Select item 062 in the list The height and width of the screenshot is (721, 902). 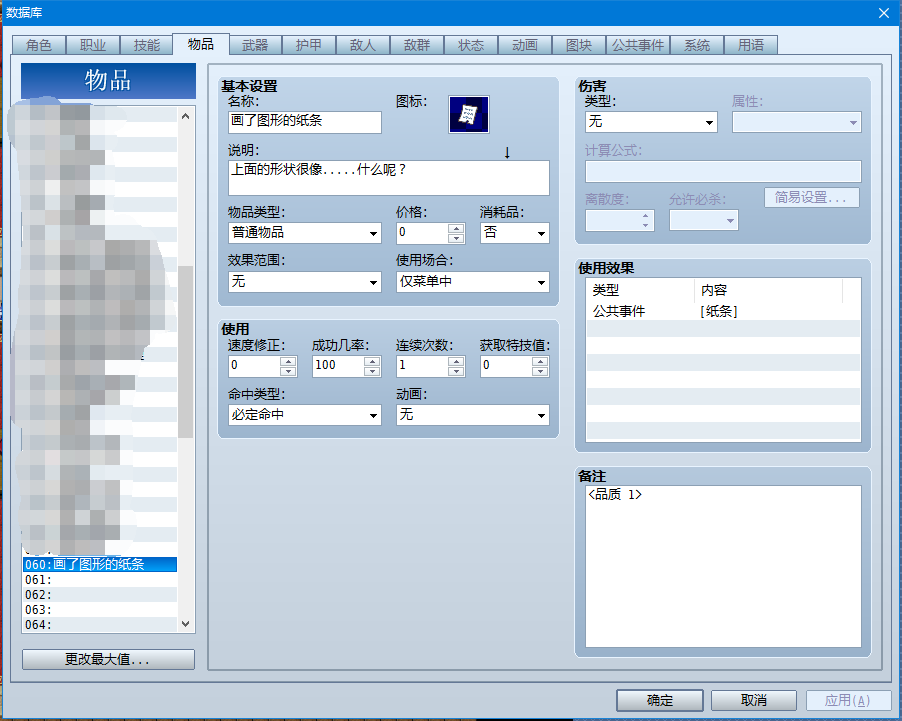pyautogui.click(x=100, y=594)
